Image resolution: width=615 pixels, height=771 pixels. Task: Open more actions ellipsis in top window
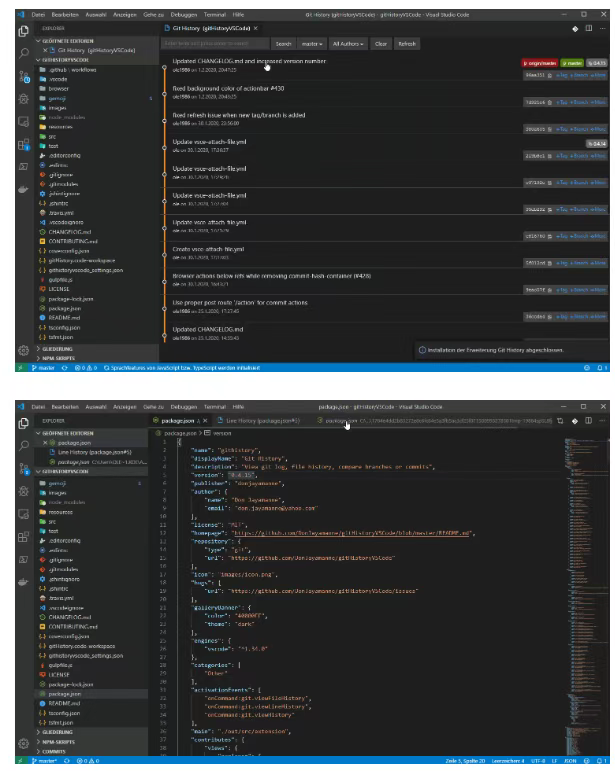point(602,29)
